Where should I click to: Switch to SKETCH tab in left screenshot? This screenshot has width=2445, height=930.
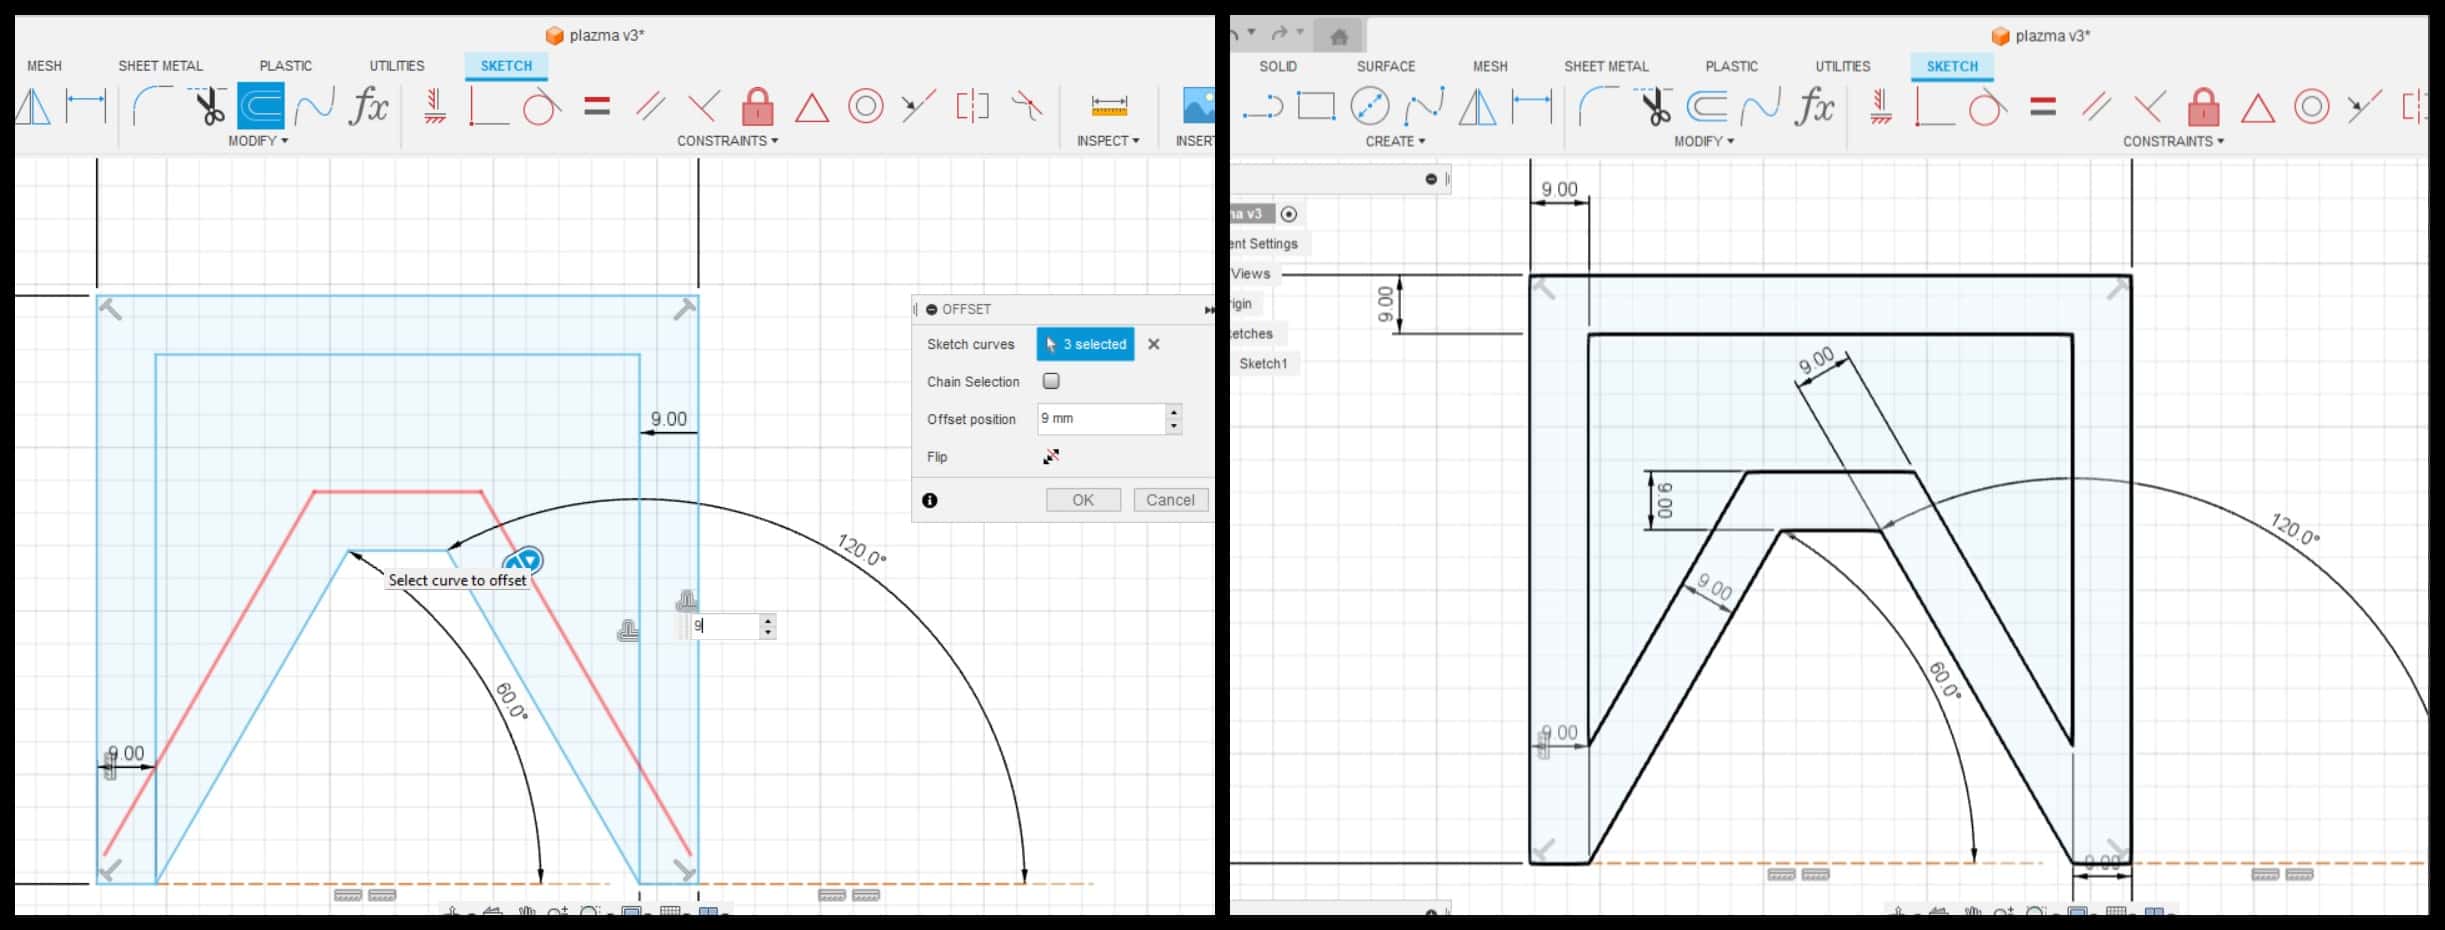pos(506,66)
